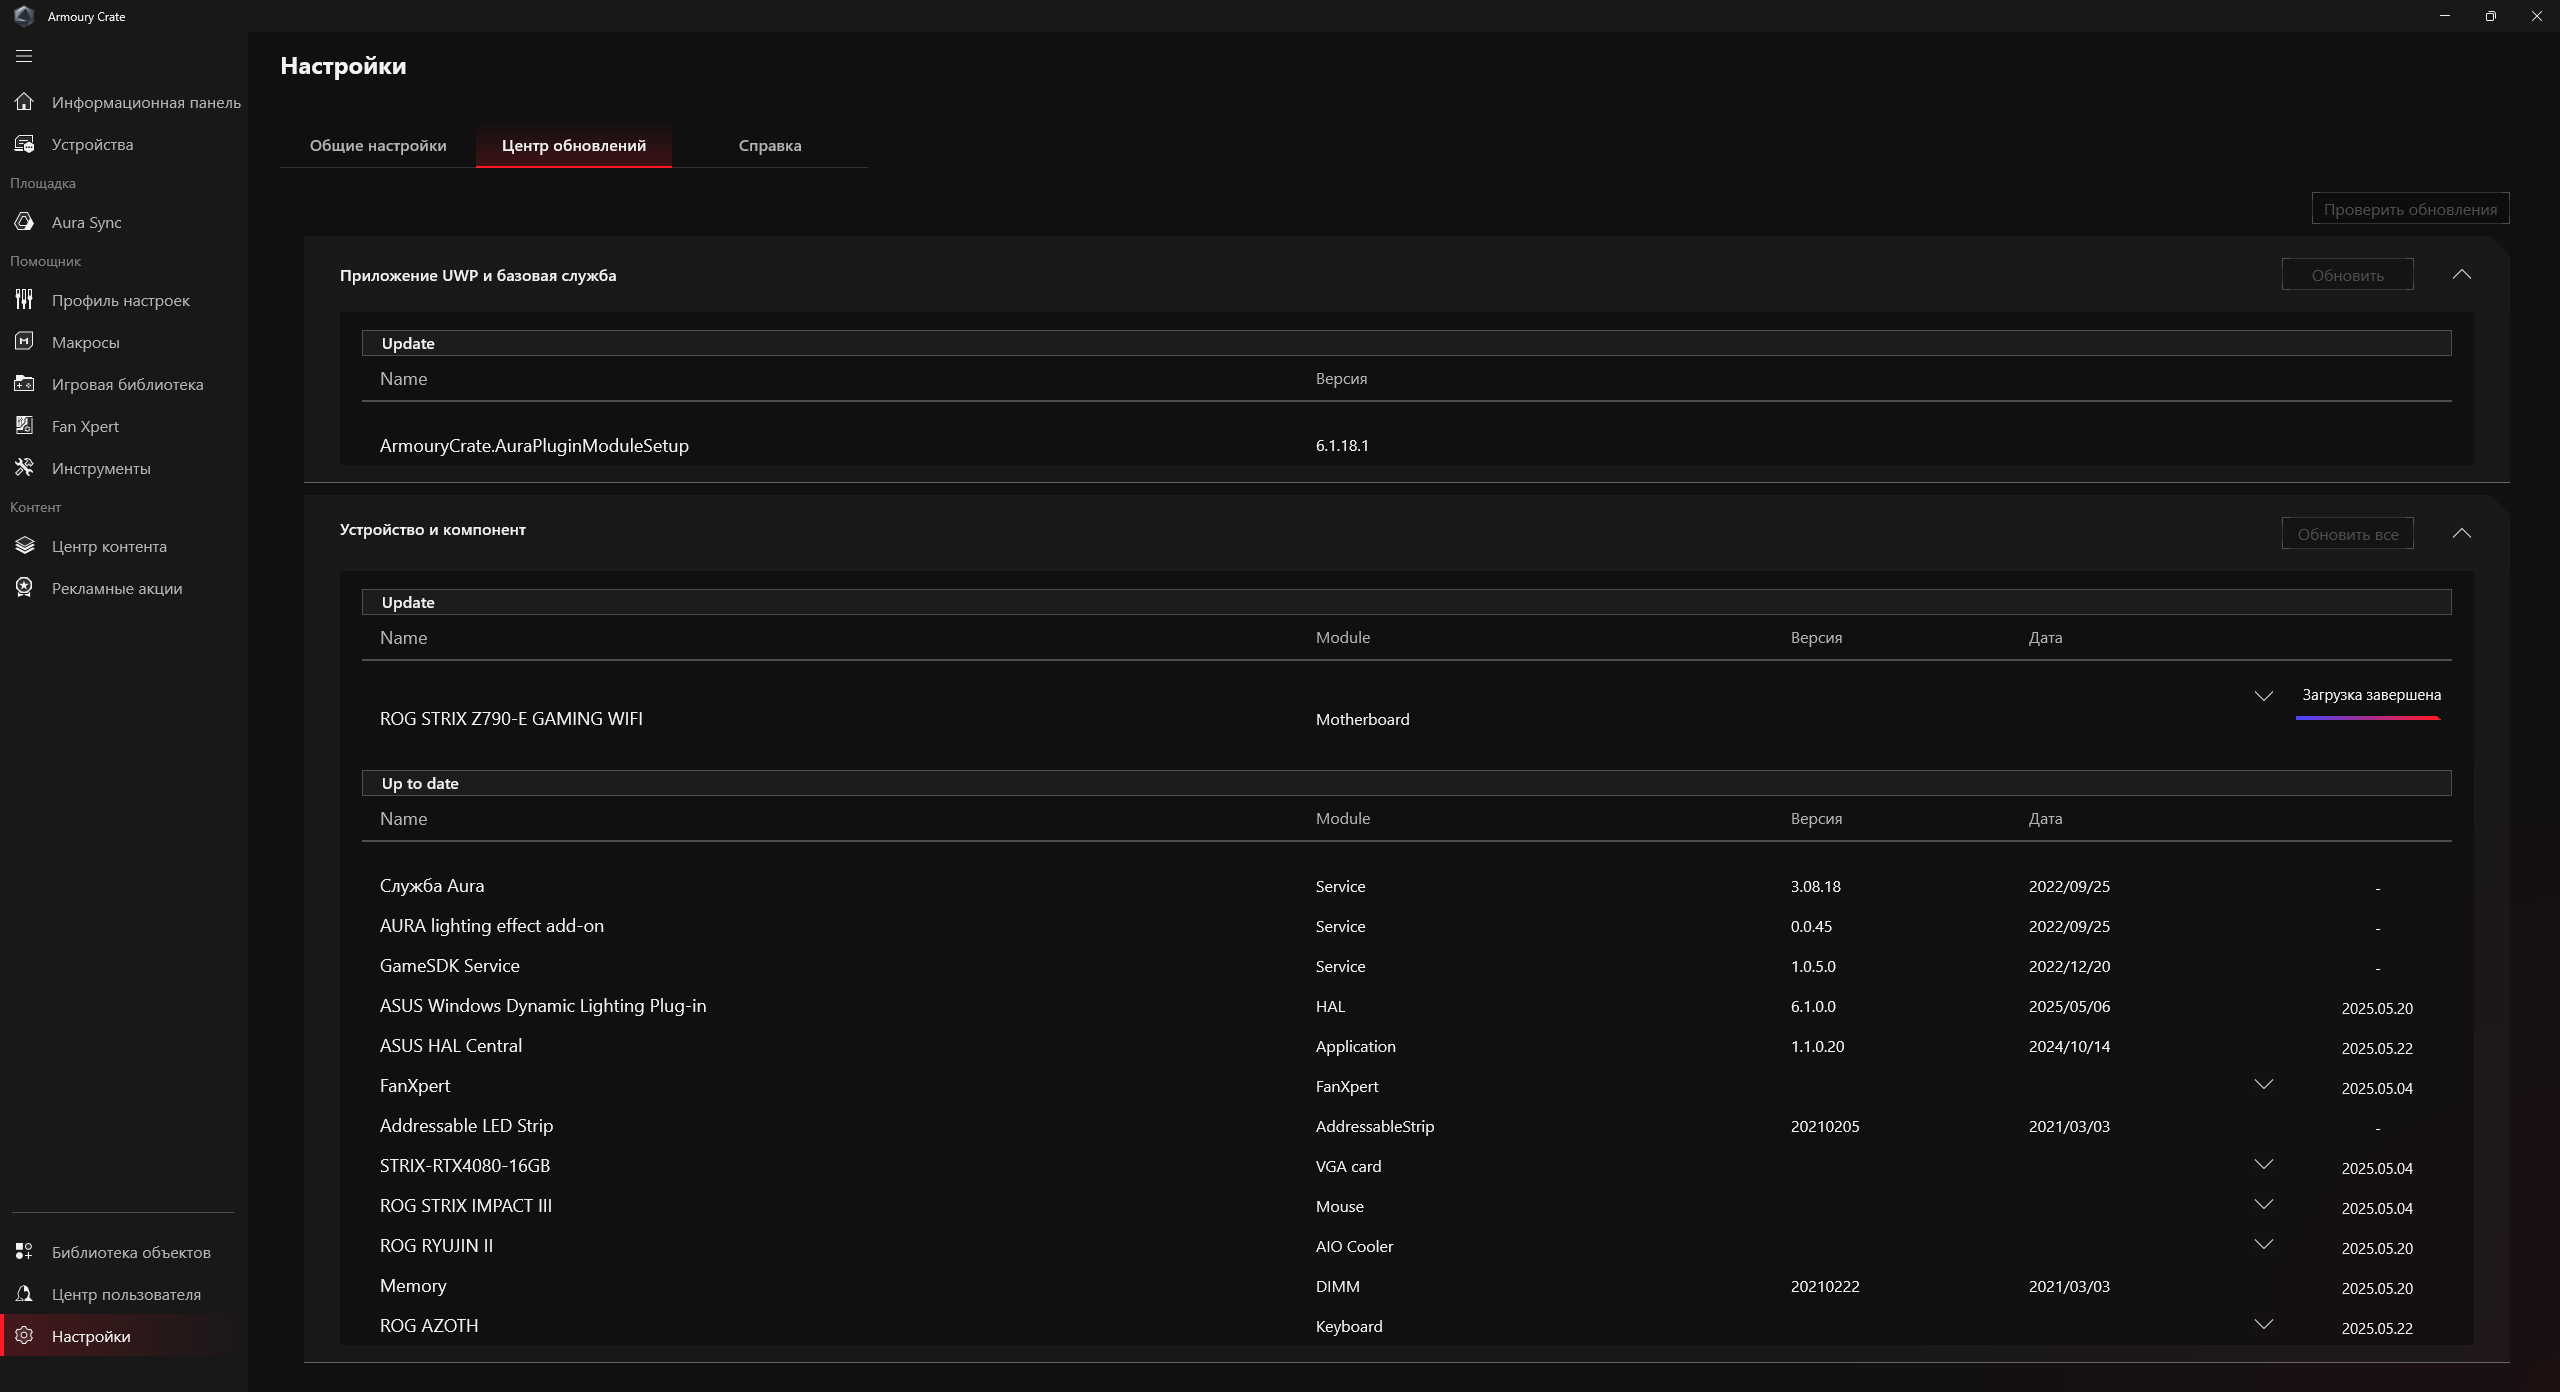Screen dimensions: 2560x1392
Task: Click the Armoury Crate logo in title bar
Action: tap(24, 16)
